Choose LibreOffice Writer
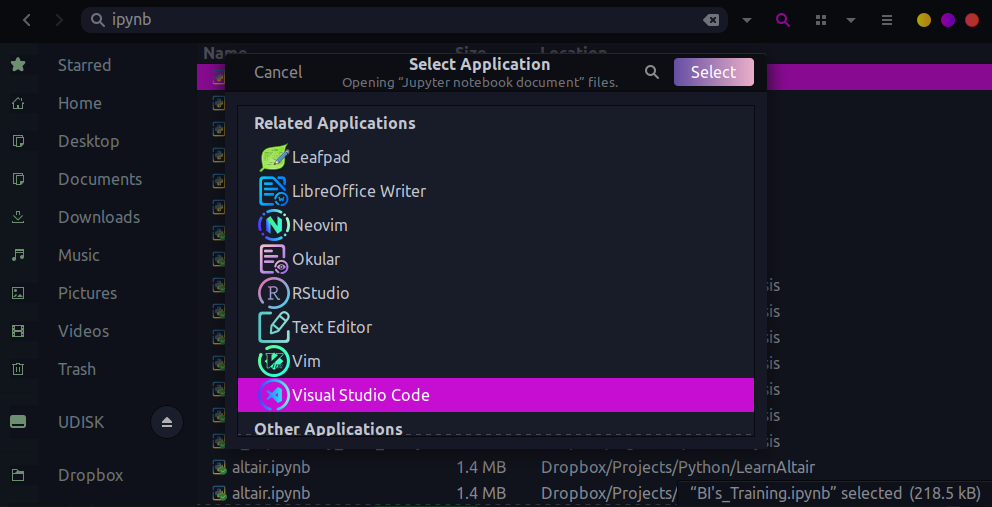The image size is (992, 507). [x=496, y=191]
